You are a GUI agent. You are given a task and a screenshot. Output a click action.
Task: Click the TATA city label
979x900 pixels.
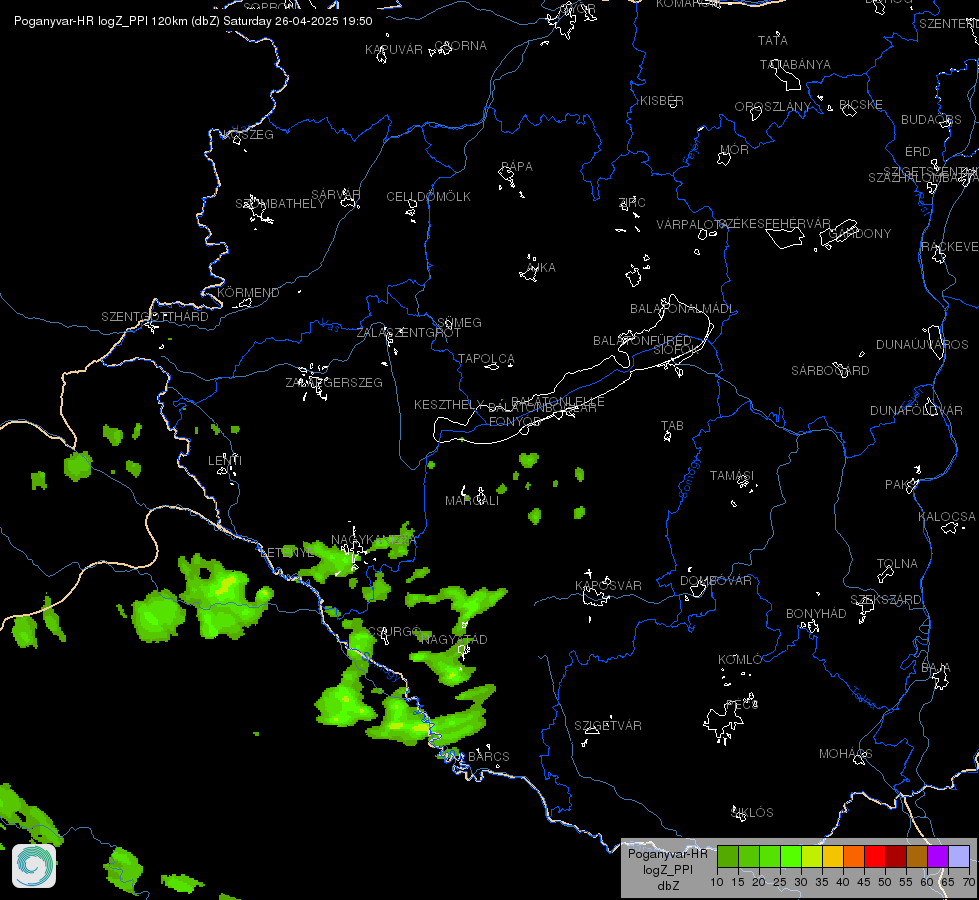tap(773, 41)
